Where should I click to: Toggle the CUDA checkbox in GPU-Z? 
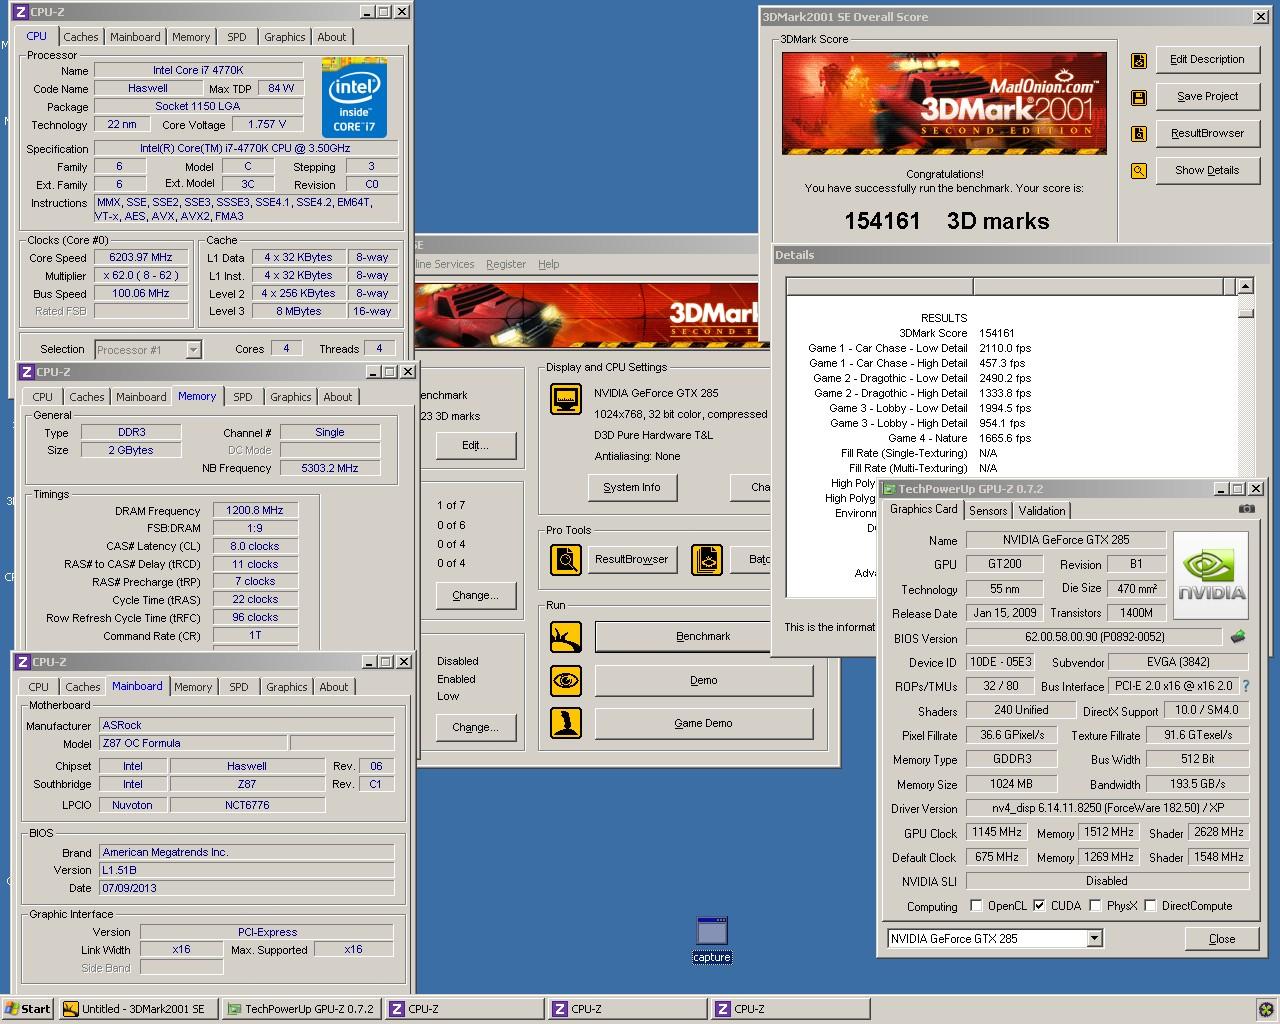click(1039, 906)
